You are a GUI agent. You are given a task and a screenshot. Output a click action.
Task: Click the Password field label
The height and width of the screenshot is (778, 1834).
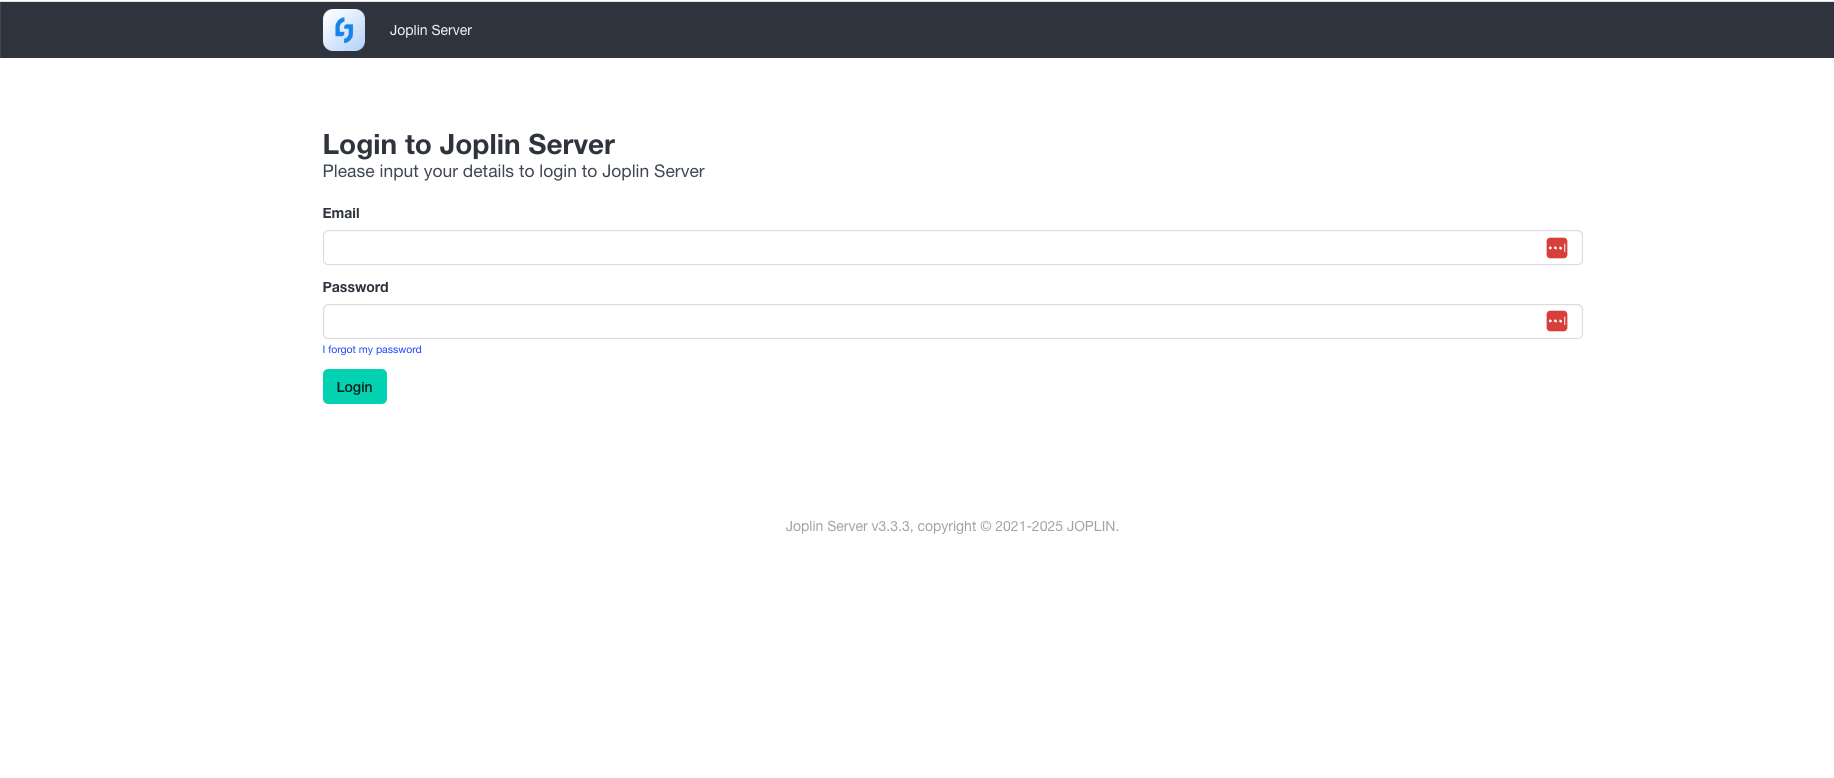[x=355, y=287]
